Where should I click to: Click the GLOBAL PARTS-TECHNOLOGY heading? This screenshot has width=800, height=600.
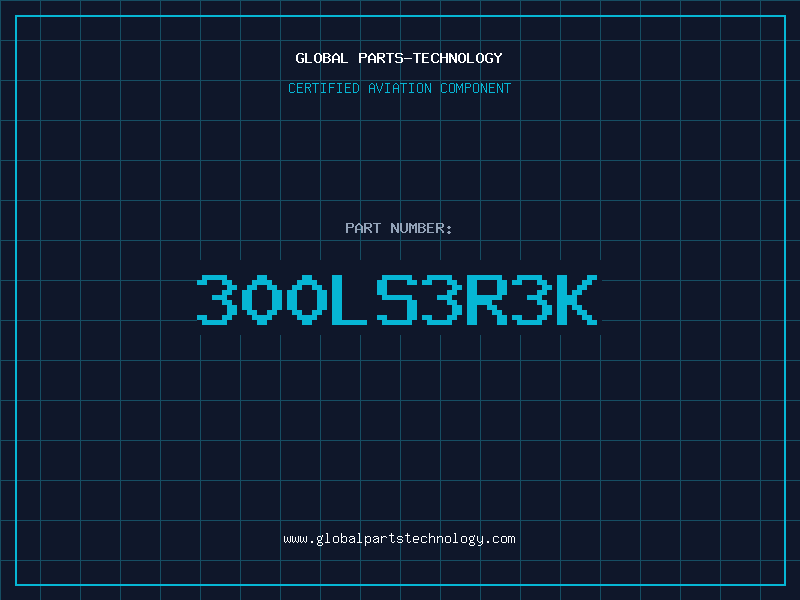click(399, 58)
